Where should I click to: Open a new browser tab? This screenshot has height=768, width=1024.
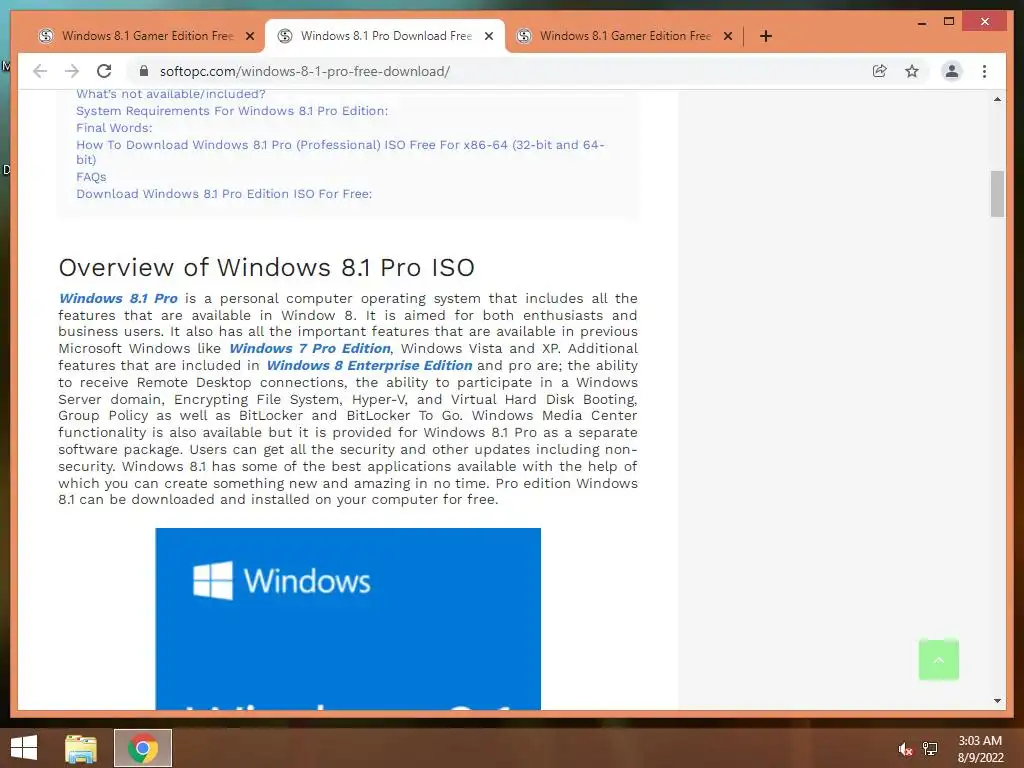coord(766,36)
